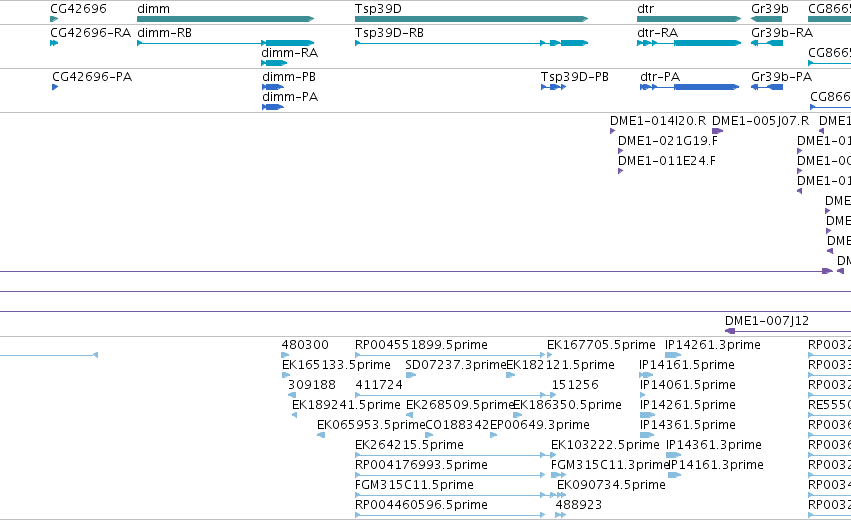The width and height of the screenshot is (851, 520).
Task: Select EK264215.5prime EST
Action: point(450,455)
